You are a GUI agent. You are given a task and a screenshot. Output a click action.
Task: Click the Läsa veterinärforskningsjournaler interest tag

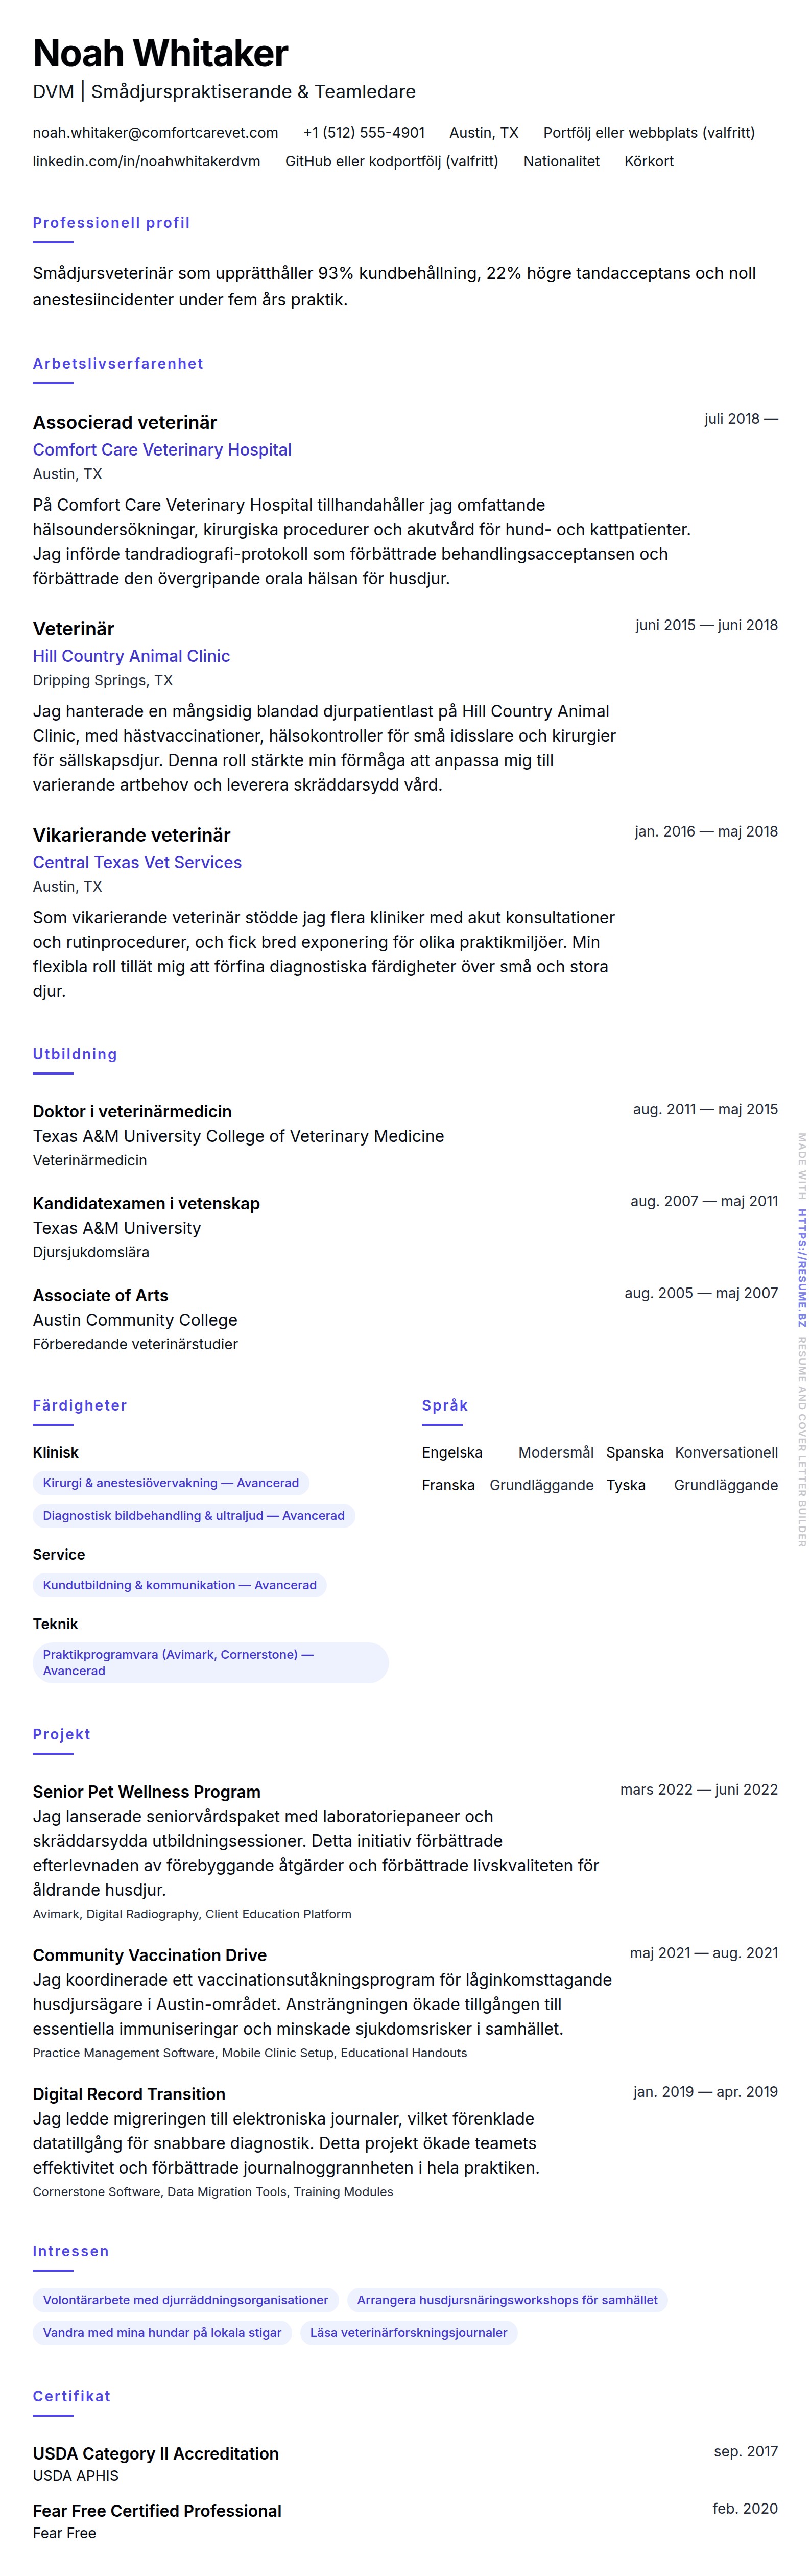click(x=408, y=2333)
